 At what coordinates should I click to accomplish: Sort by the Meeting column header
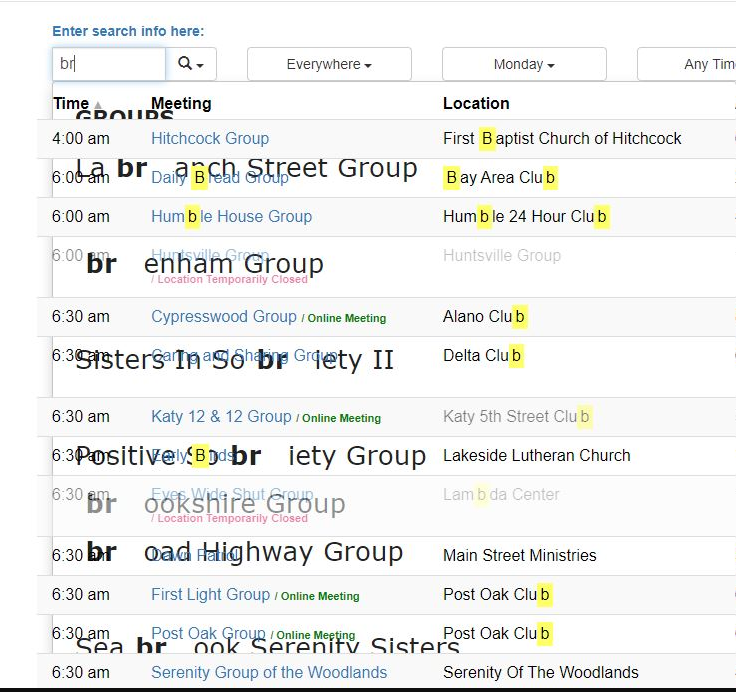pyautogui.click(x=181, y=103)
